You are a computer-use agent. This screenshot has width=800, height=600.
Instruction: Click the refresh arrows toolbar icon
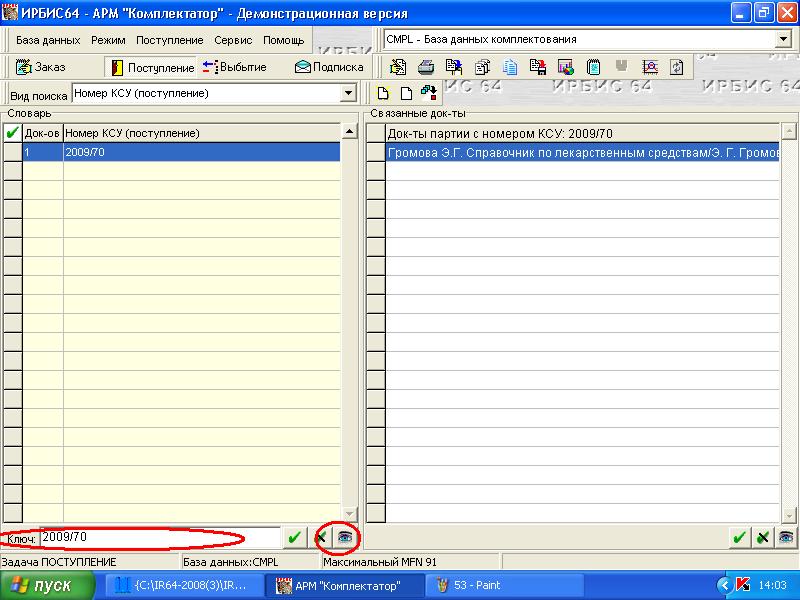677,68
